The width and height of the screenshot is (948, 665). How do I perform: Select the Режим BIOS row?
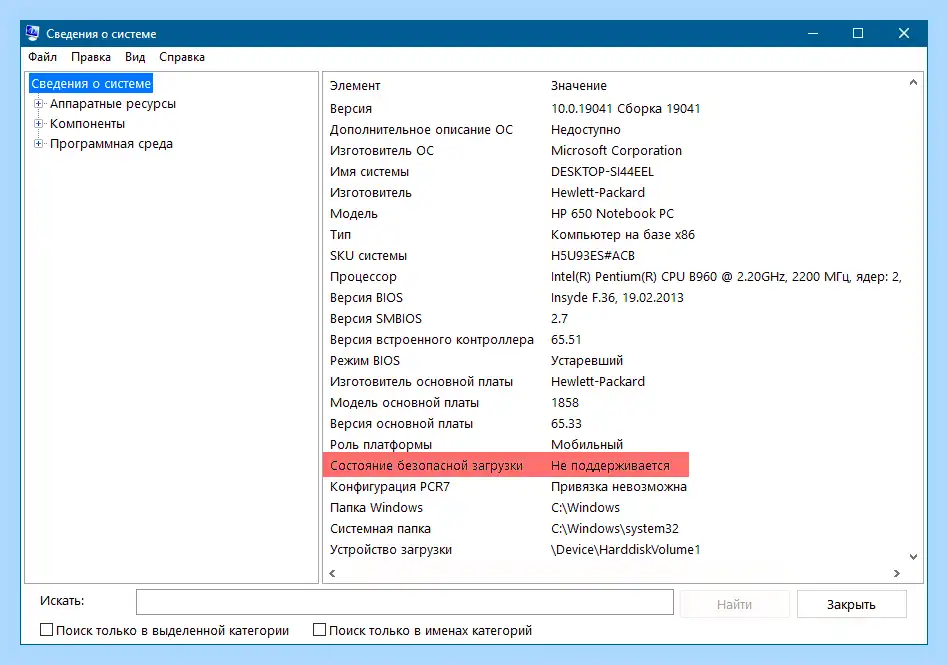tap(614, 360)
